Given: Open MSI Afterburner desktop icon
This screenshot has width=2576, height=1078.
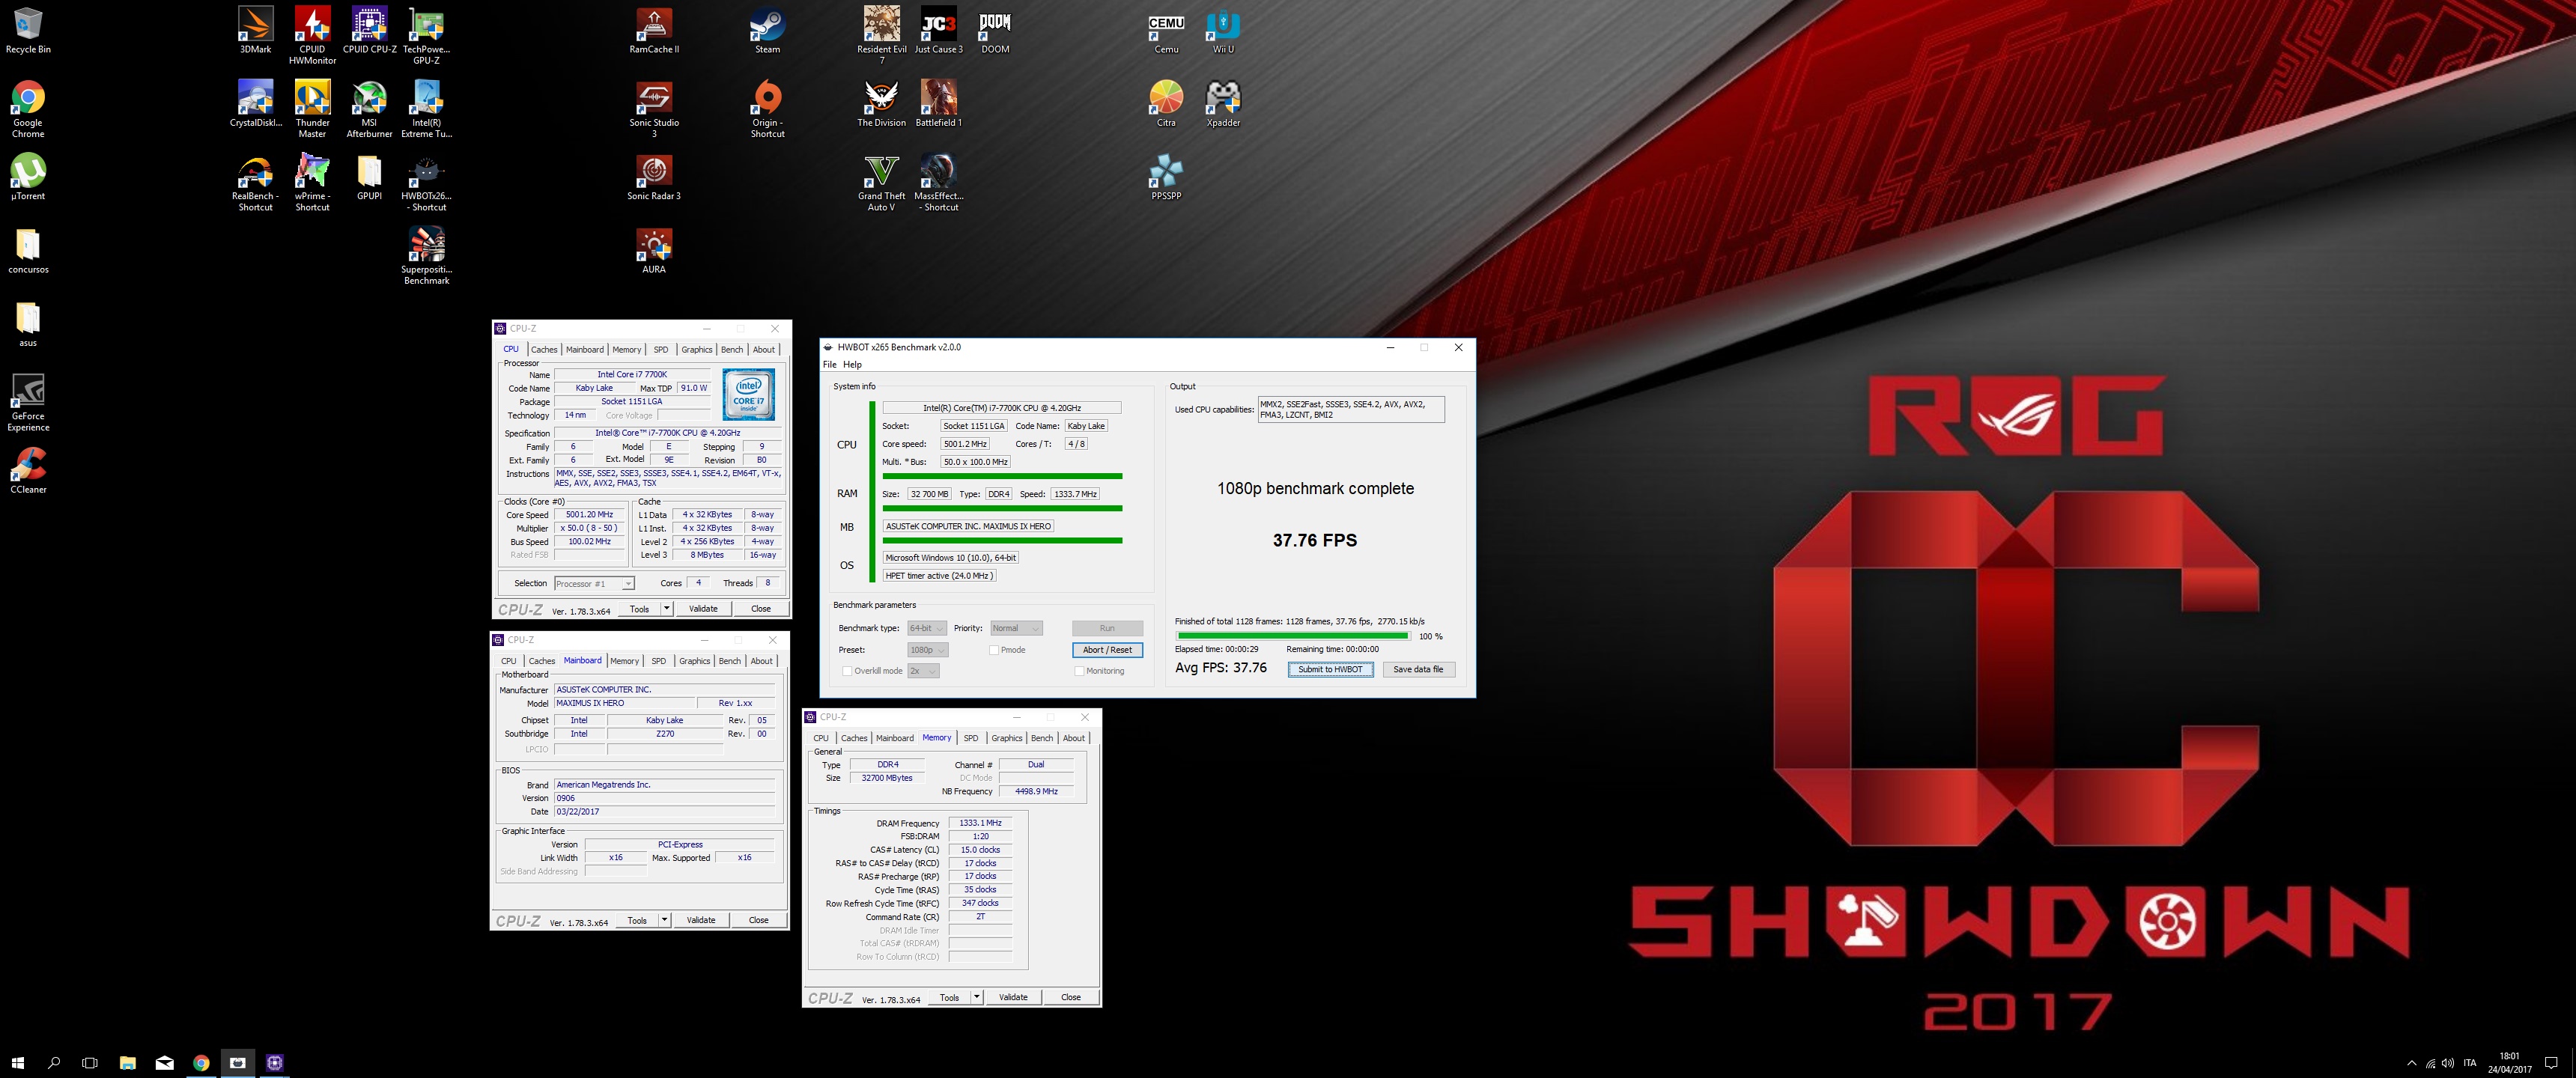Looking at the screenshot, I should [x=369, y=109].
